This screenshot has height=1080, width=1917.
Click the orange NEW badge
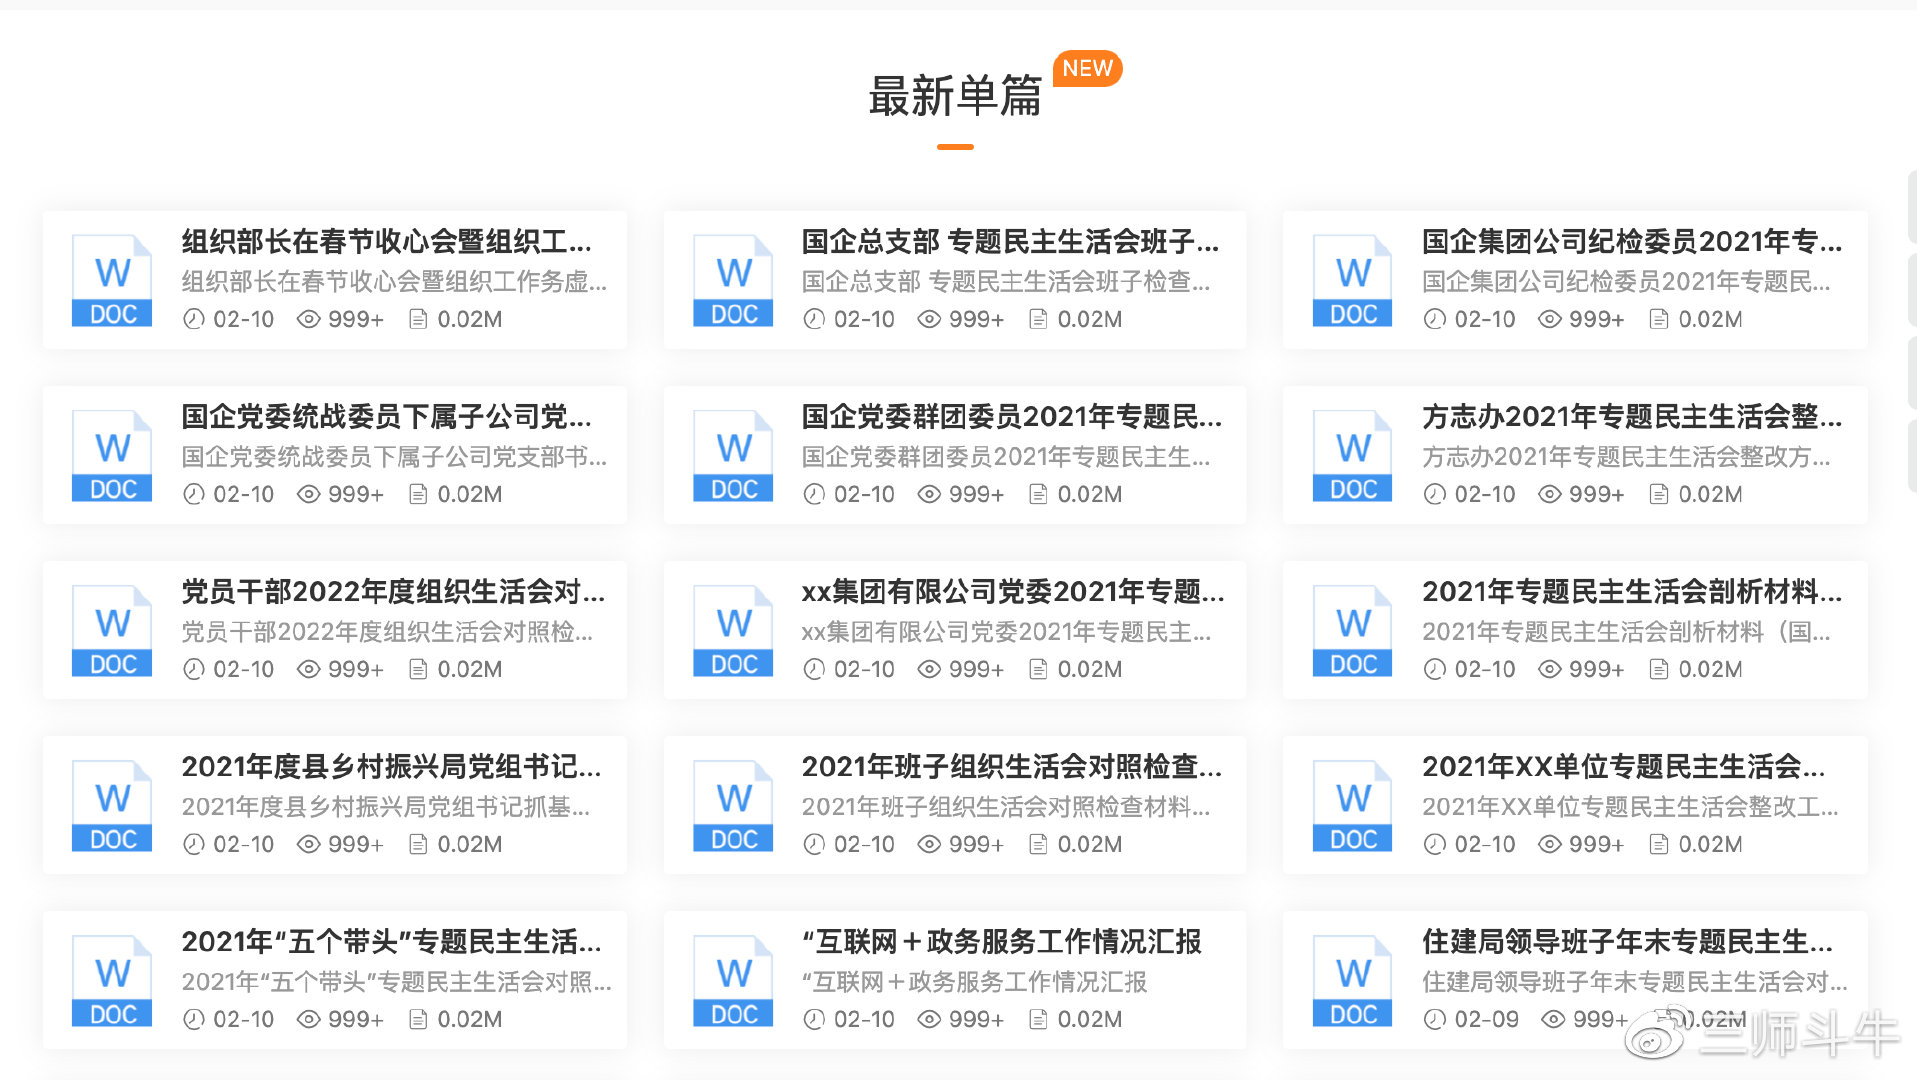coord(1087,69)
